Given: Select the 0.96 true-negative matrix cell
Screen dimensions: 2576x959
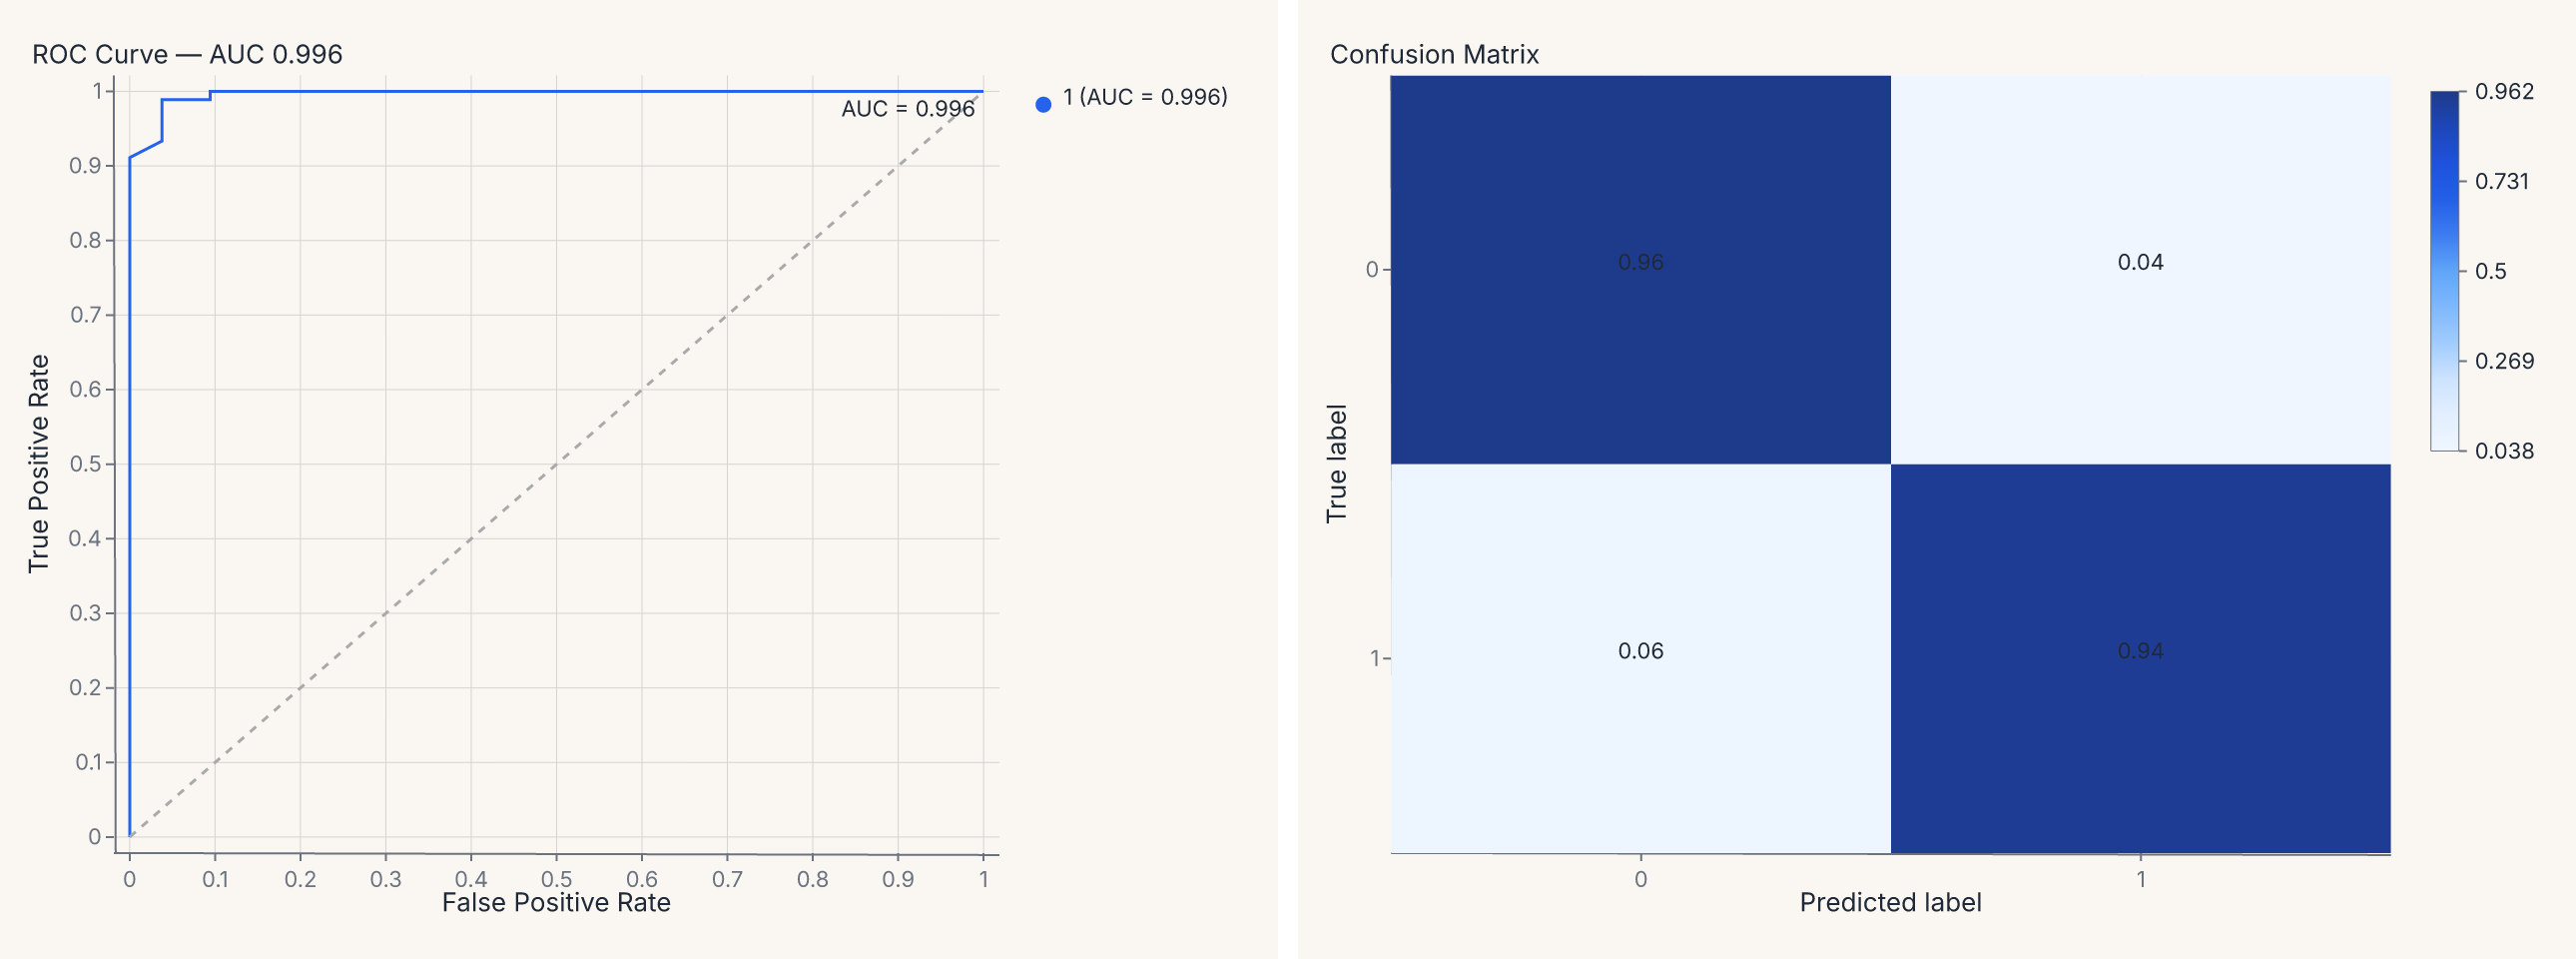Looking at the screenshot, I should [x=1640, y=269].
